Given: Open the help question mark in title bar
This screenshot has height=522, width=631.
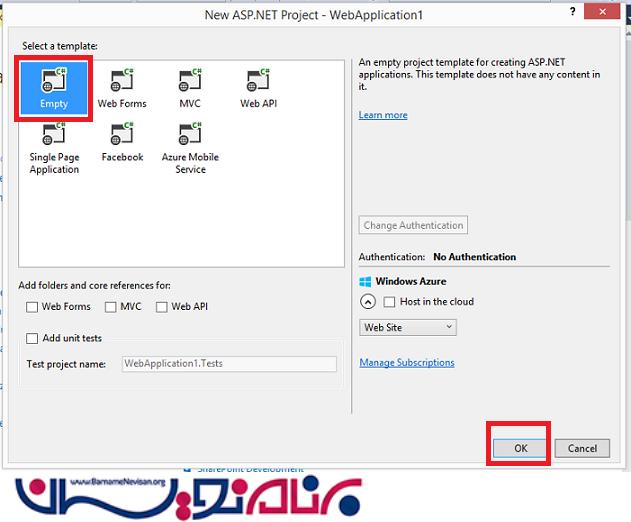Looking at the screenshot, I should tap(573, 11).
